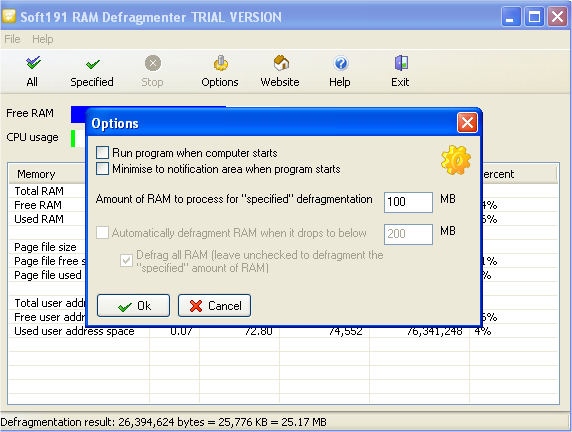
Task: Click the CPU usage green bar
Action: 73,138
